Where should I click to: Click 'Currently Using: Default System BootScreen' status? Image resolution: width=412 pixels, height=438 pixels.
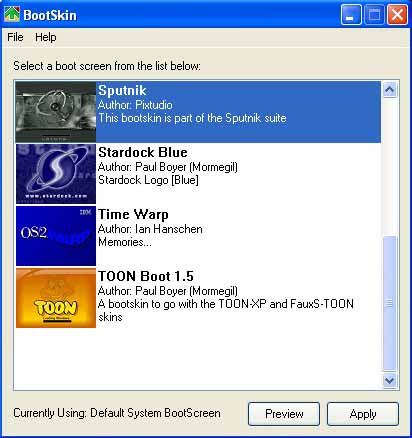[x=117, y=413]
